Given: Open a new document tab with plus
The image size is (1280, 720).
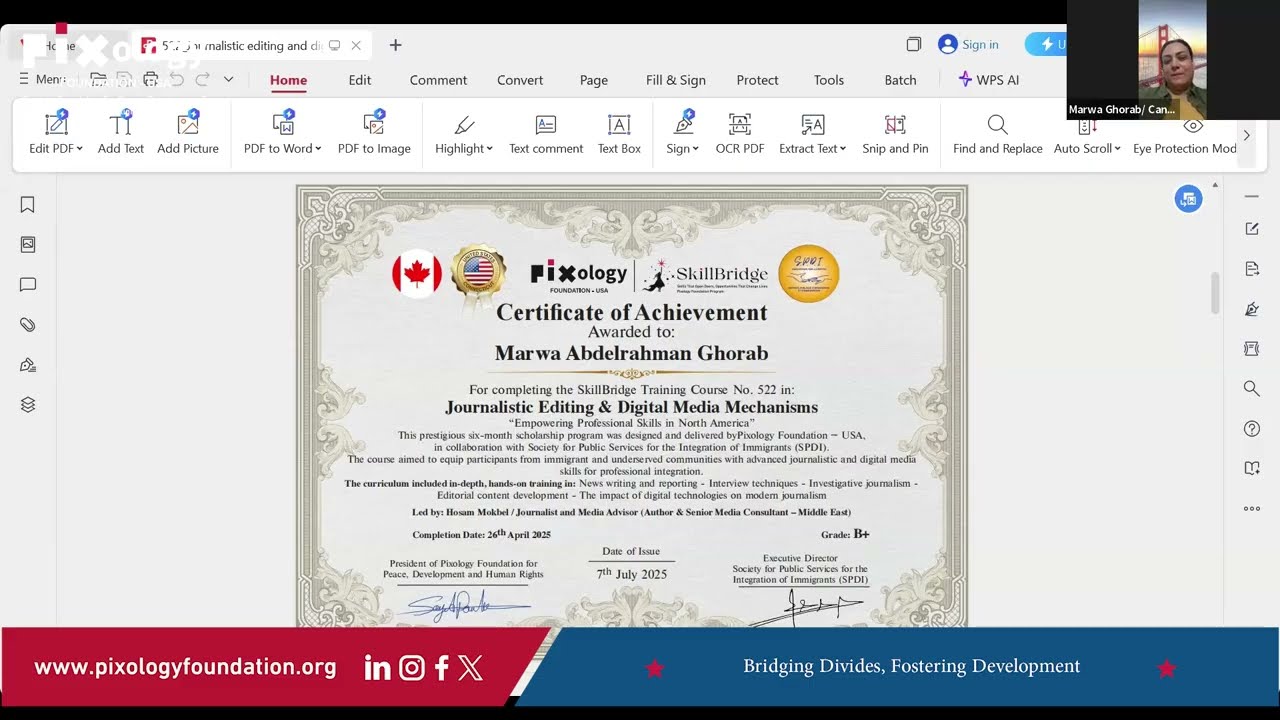Looking at the screenshot, I should [395, 45].
